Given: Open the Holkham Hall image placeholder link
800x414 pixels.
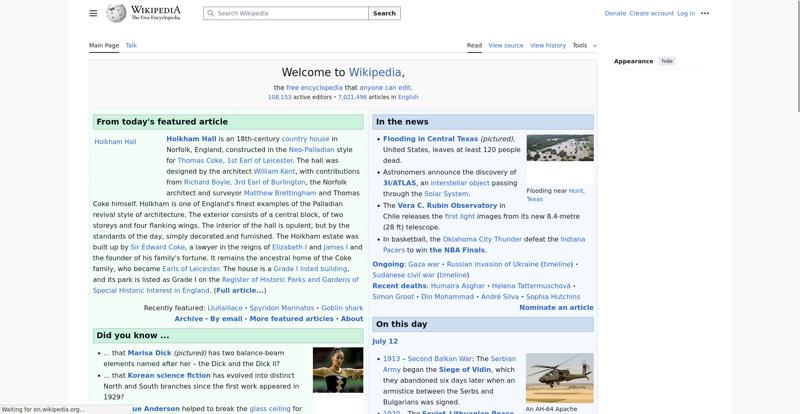Looking at the screenshot, I should [115, 142].
